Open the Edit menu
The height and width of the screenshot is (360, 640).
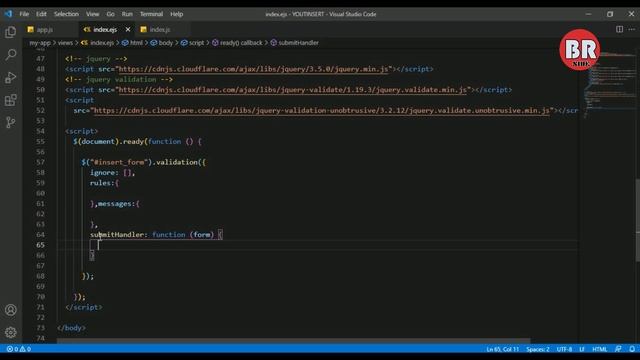click(41, 14)
